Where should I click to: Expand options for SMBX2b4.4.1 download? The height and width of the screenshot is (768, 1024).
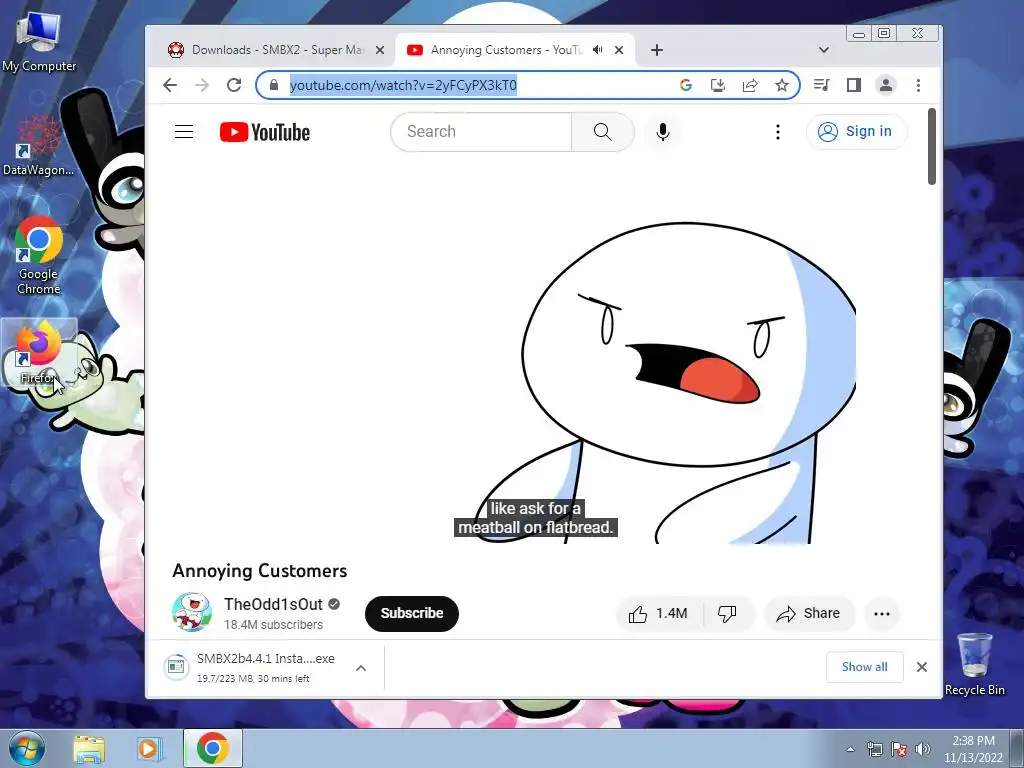[361, 668]
